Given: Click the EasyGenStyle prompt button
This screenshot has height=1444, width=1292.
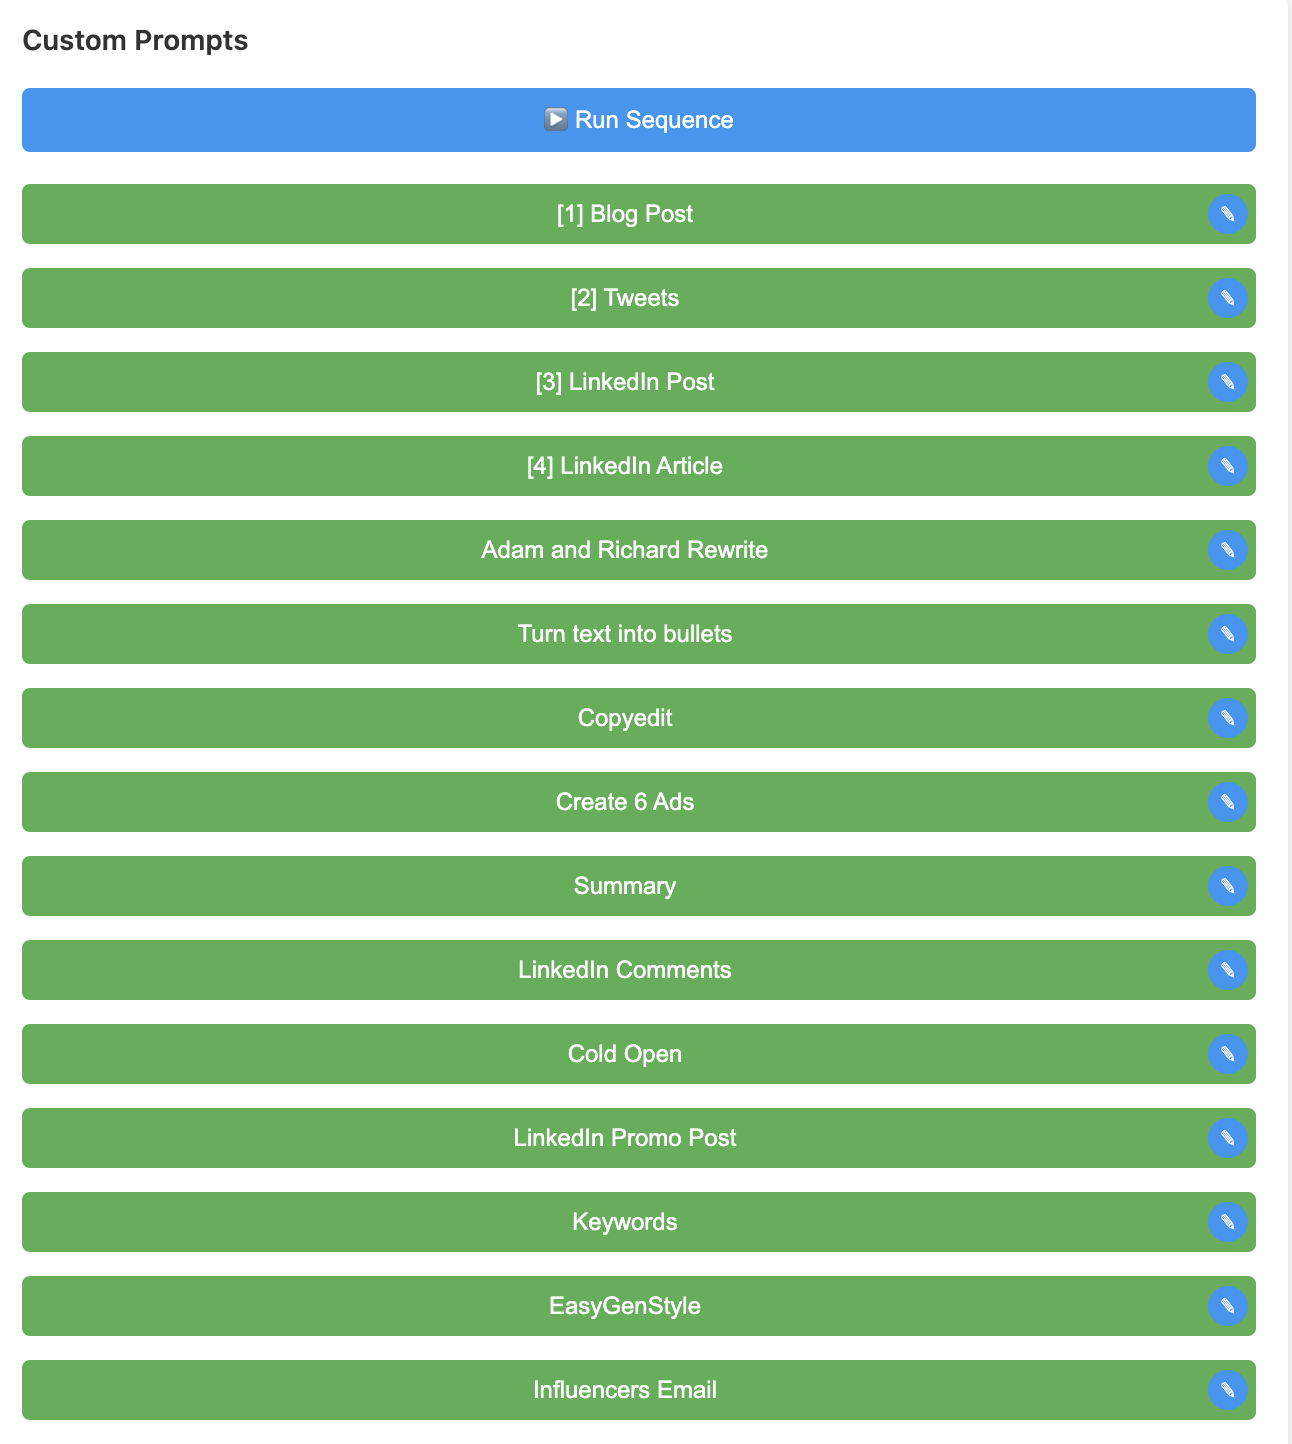Looking at the screenshot, I should tap(624, 1306).
